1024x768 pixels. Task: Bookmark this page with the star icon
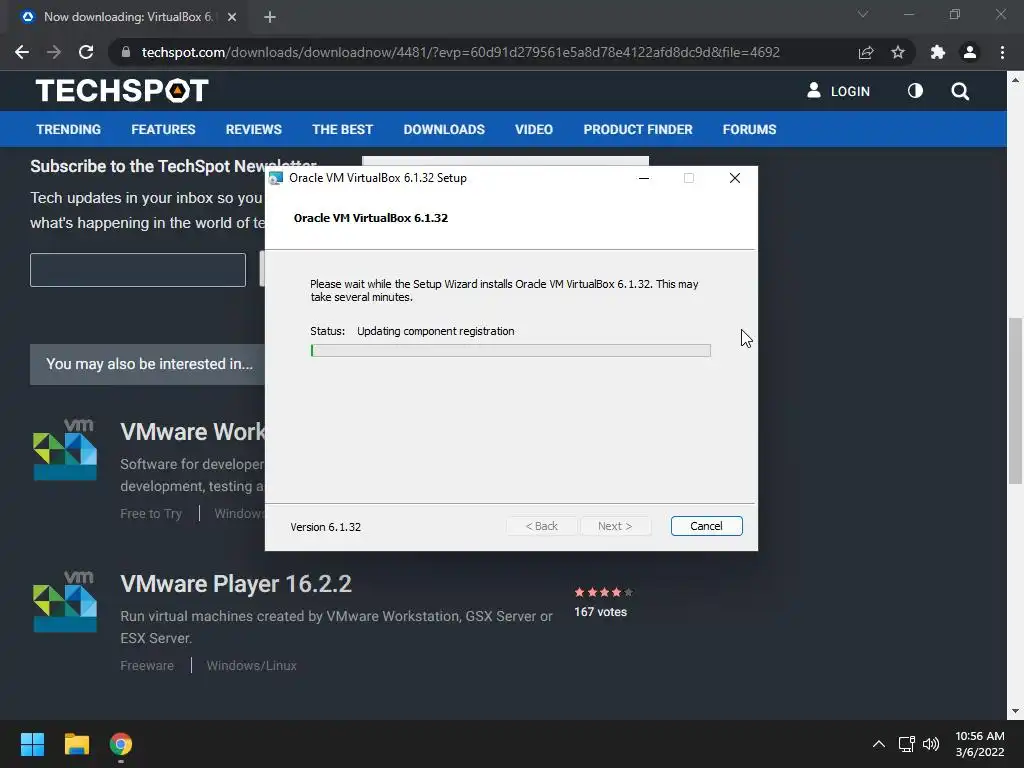point(898,52)
